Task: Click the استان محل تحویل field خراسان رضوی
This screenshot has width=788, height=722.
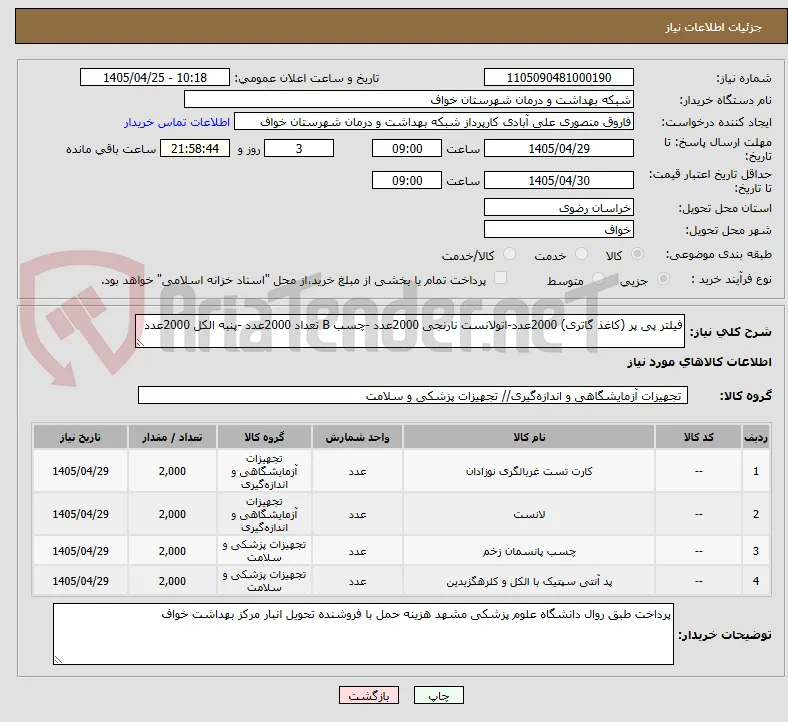Action: point(559,208)
